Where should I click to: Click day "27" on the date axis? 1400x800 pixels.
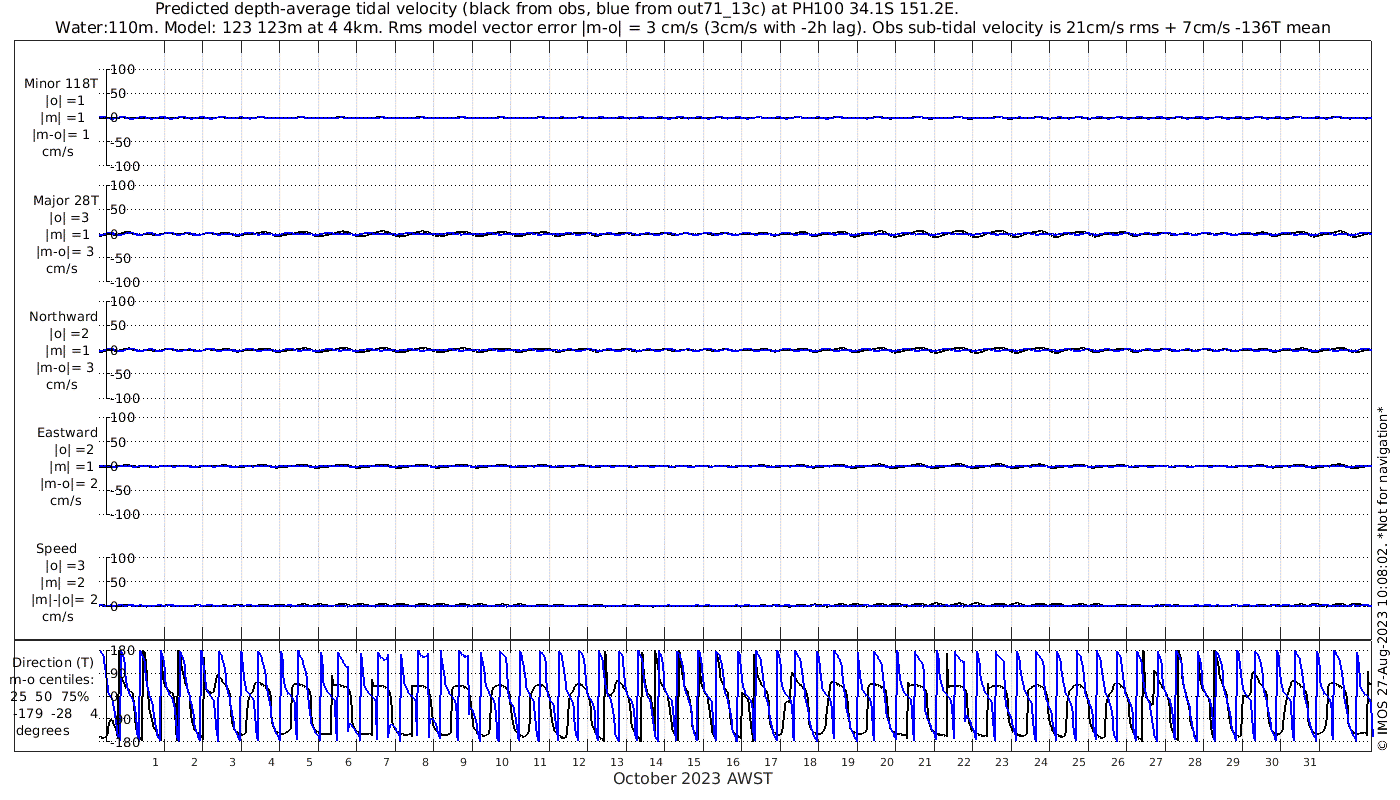1156,762
